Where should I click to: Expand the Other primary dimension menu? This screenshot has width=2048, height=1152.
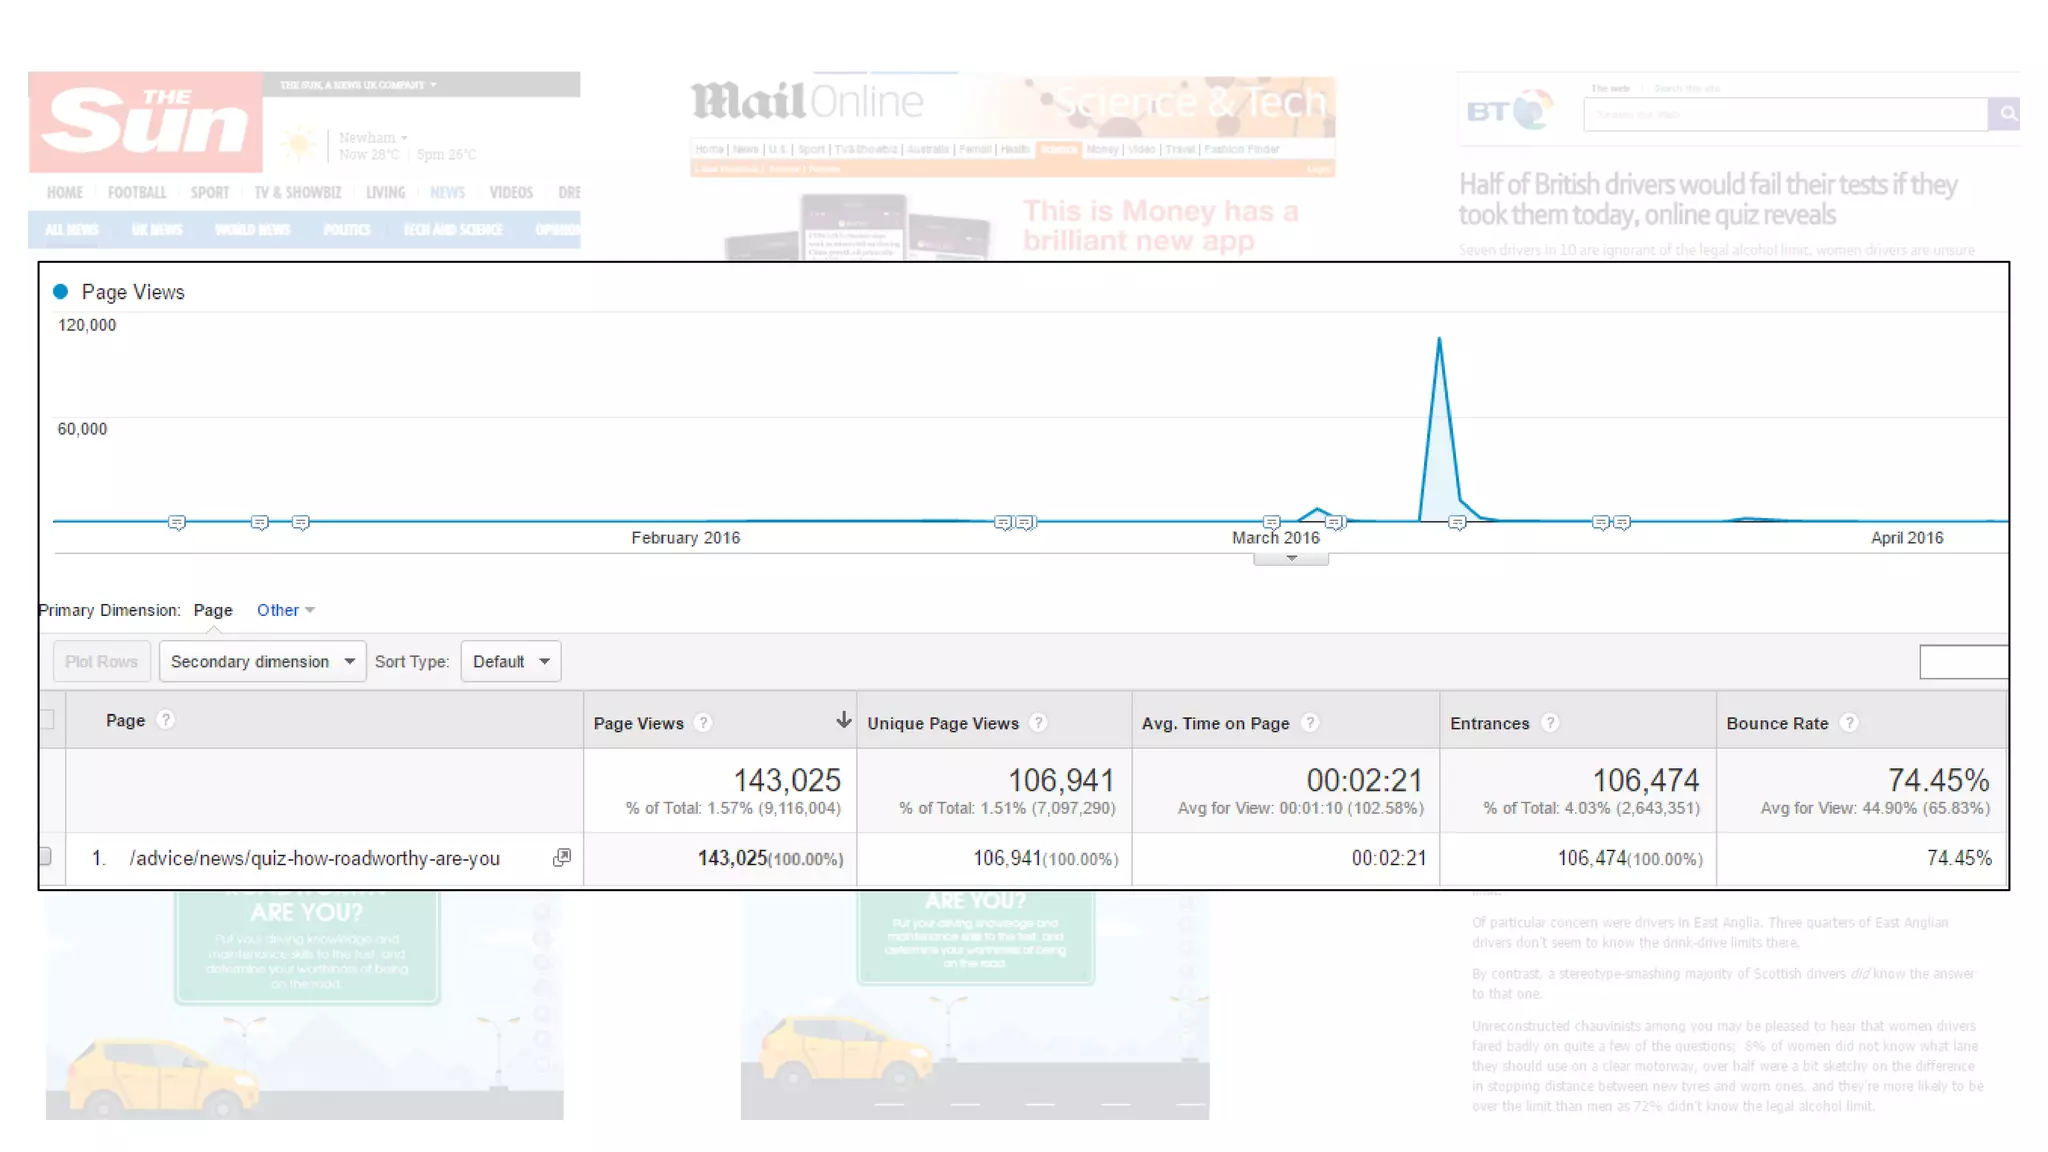tap(285, 610)
